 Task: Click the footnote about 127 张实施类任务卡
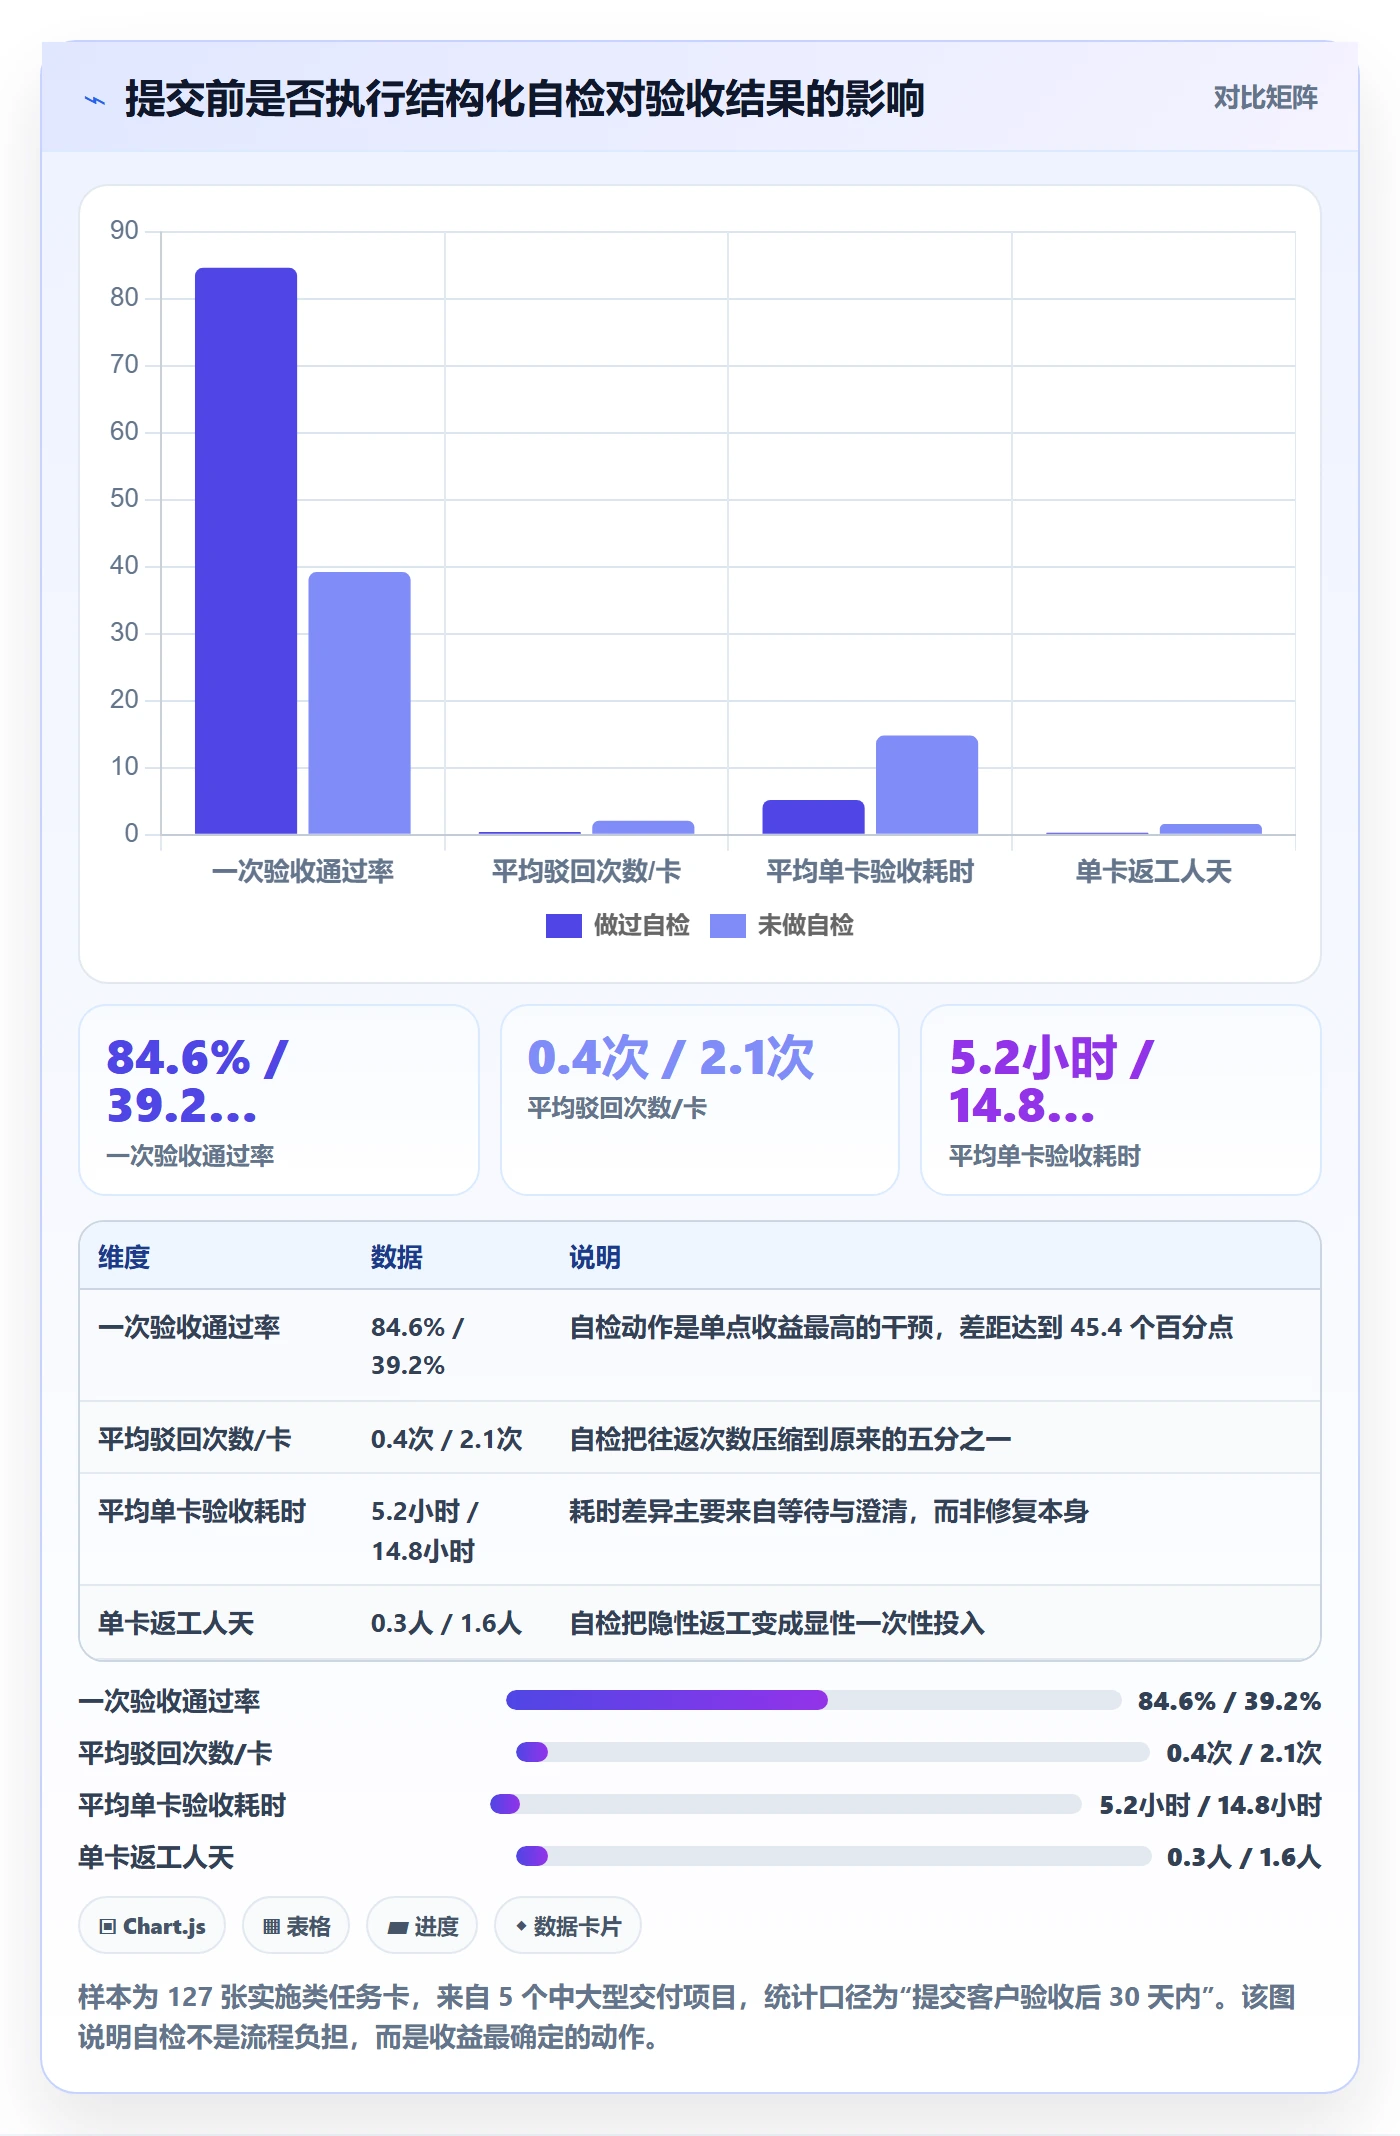[x=687, y=2017]
